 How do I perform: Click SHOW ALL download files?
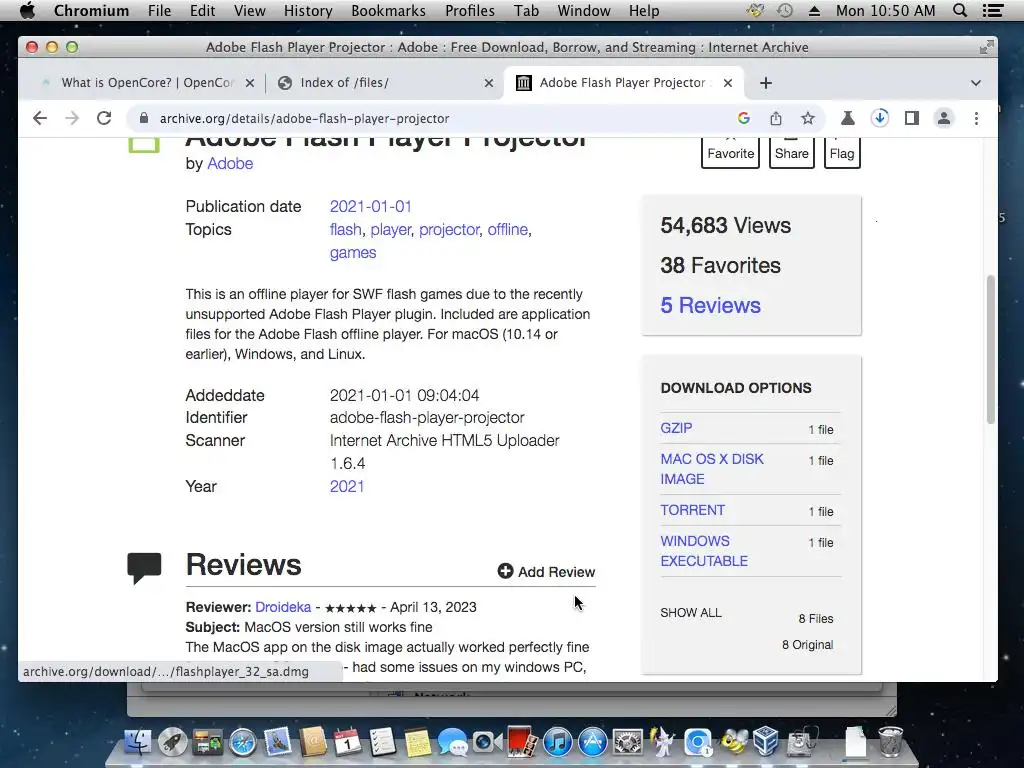tap(691, 613)
